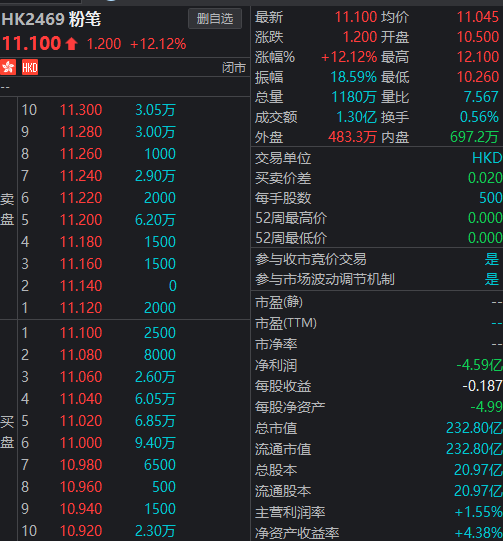Image resolution: width=503 pixels, height=541 pixels.
Task: Select sell level 5 price 11.200
Action: [x=81, y=220]
